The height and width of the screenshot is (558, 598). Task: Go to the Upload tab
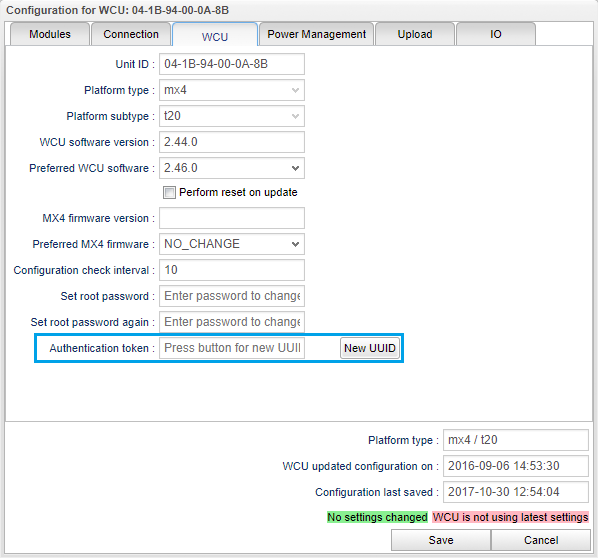[x=415, y=34]
